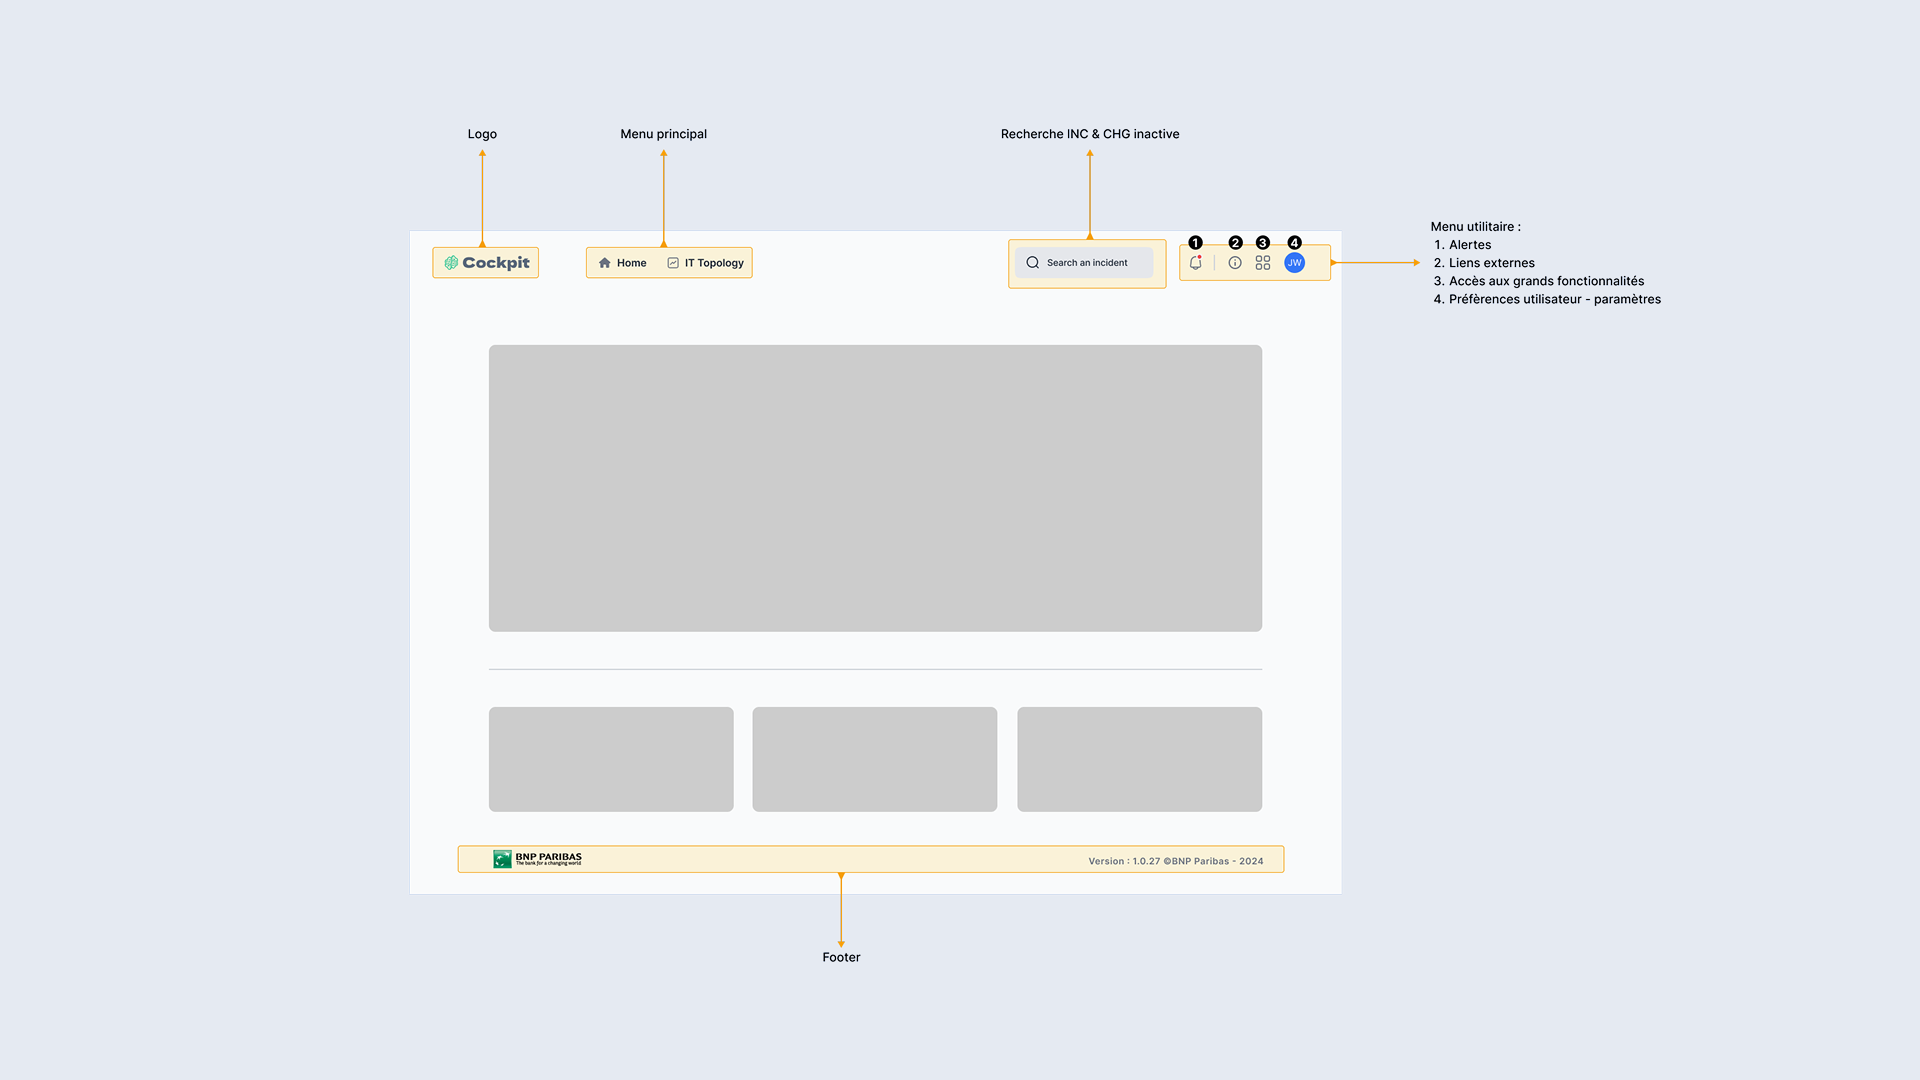1920x1080 pixels.
Task: Click the chart icon beside IT Topology
Action: pyautogui.click(x=673, y=263)
